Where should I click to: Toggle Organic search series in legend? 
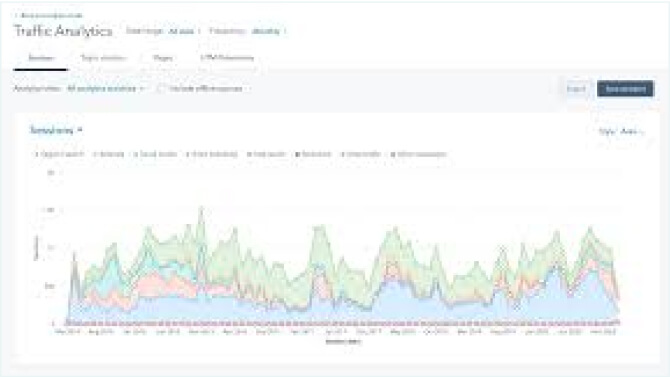pos(60,154)
